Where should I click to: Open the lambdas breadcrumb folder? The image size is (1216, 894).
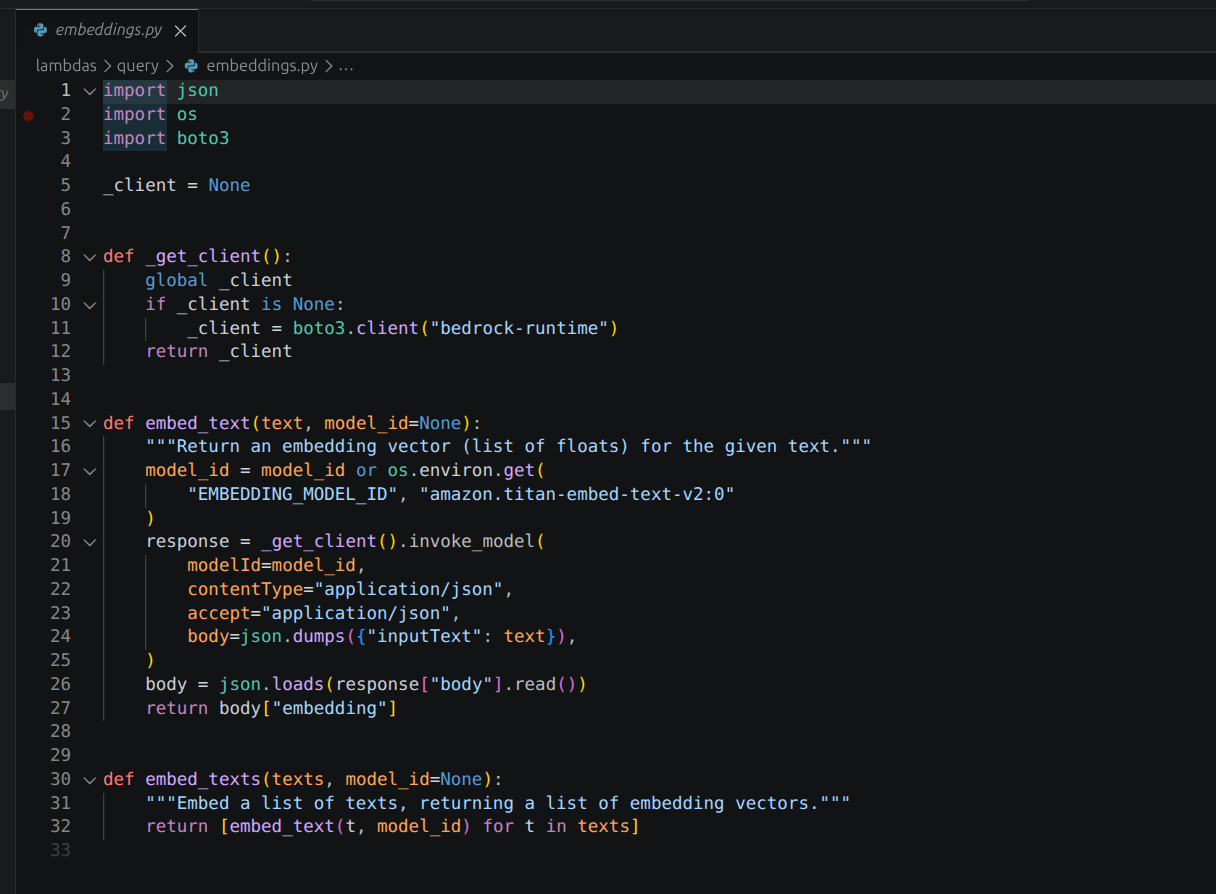pyautogui.click(x=66, y=66)
